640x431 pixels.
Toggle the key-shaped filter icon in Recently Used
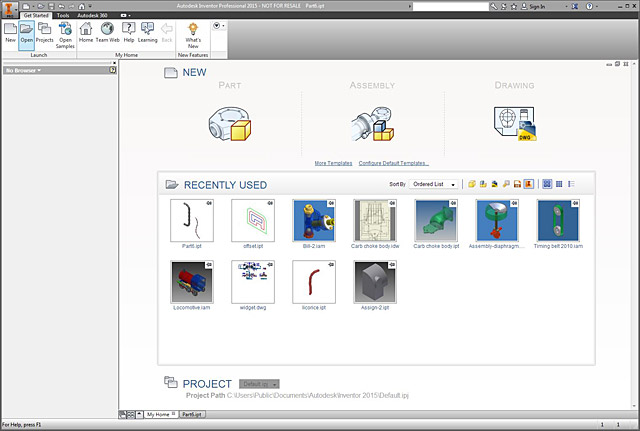506,184
